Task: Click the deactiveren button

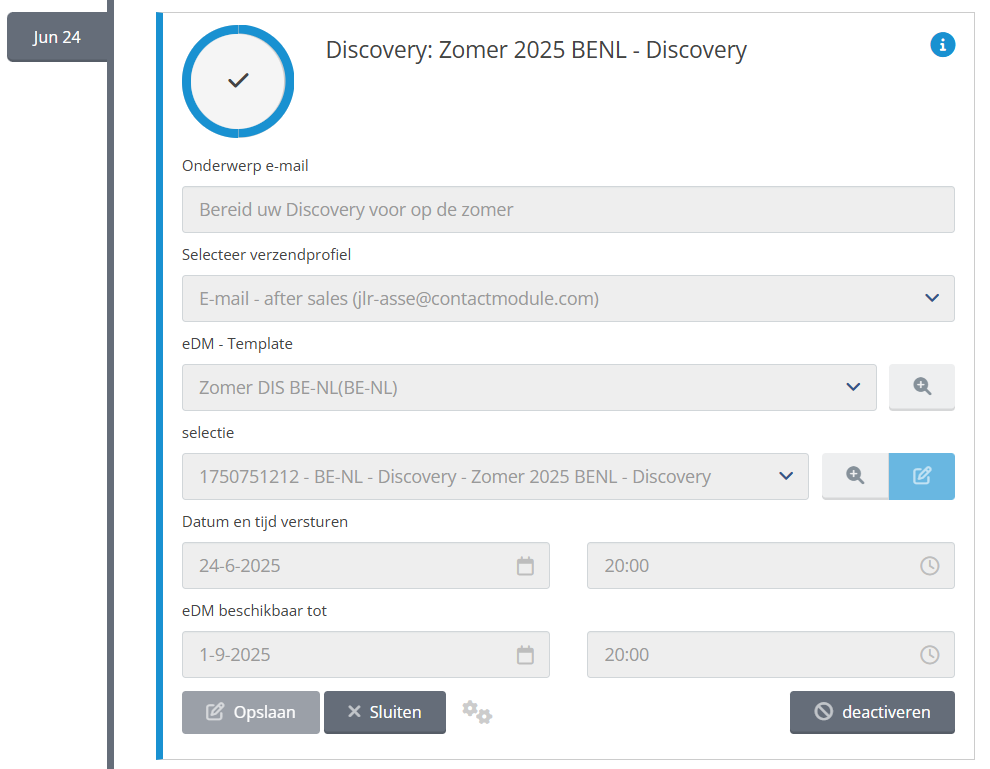Action: point(872,712)
